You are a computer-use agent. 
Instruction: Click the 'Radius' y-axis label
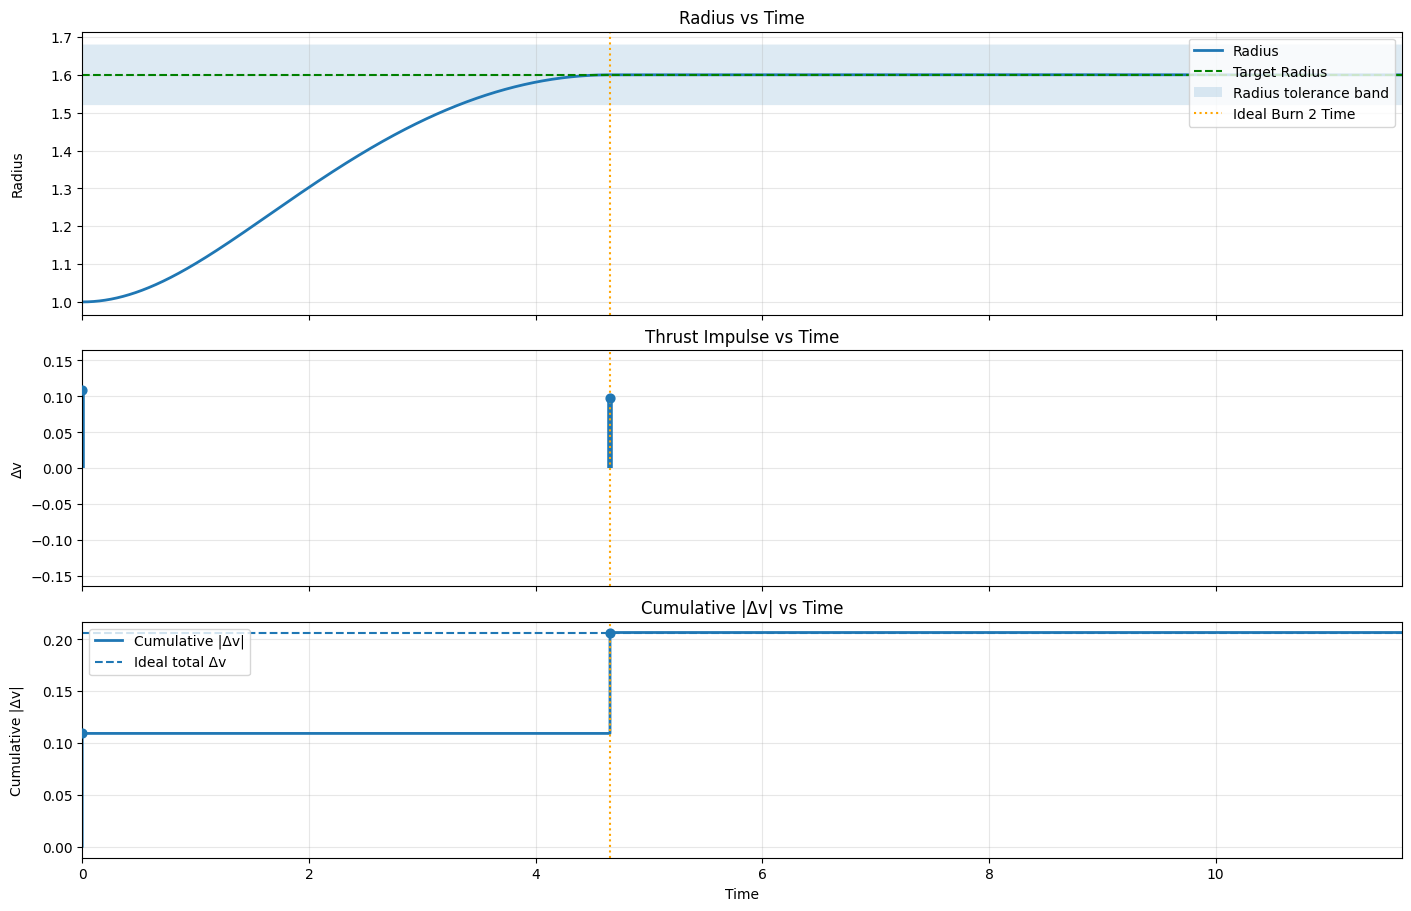point(17,176)
